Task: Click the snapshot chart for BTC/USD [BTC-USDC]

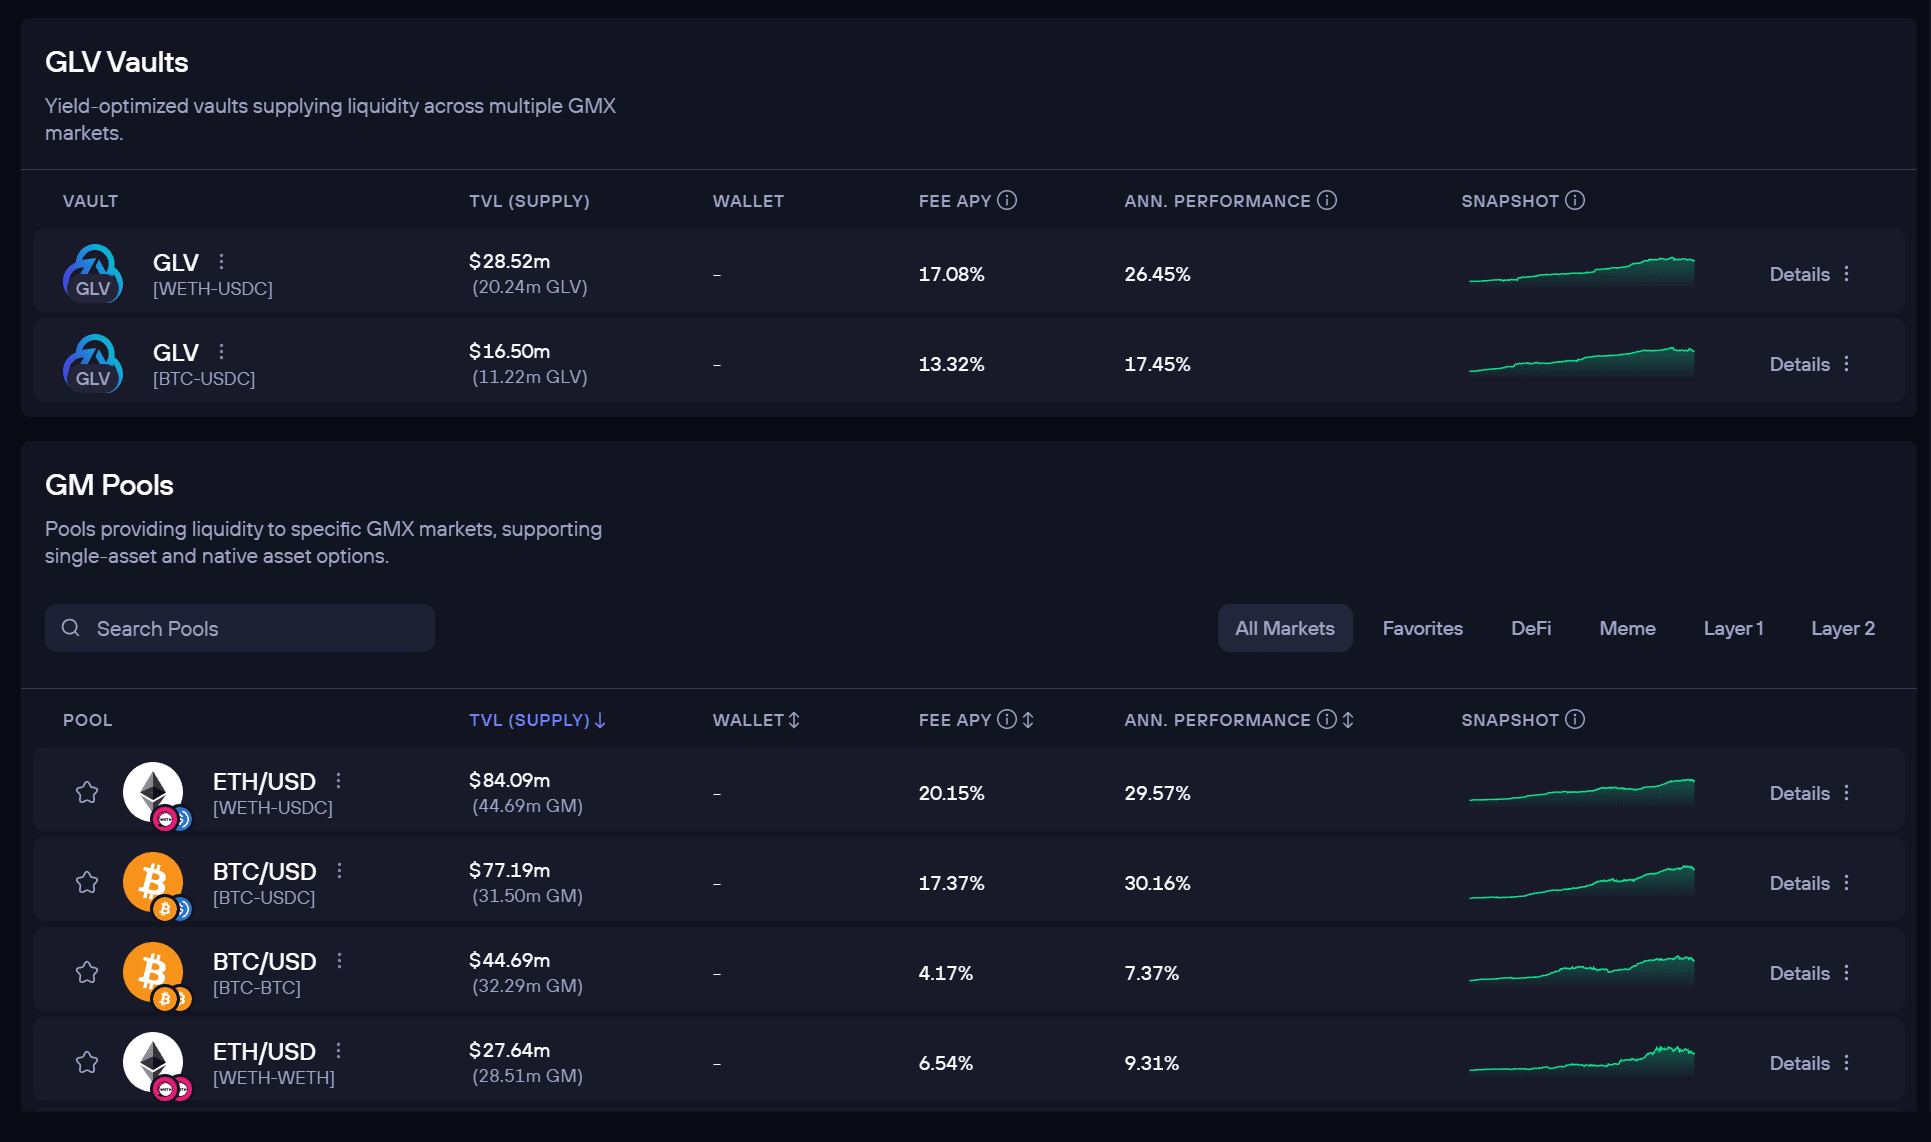Action: point(1581,882)
